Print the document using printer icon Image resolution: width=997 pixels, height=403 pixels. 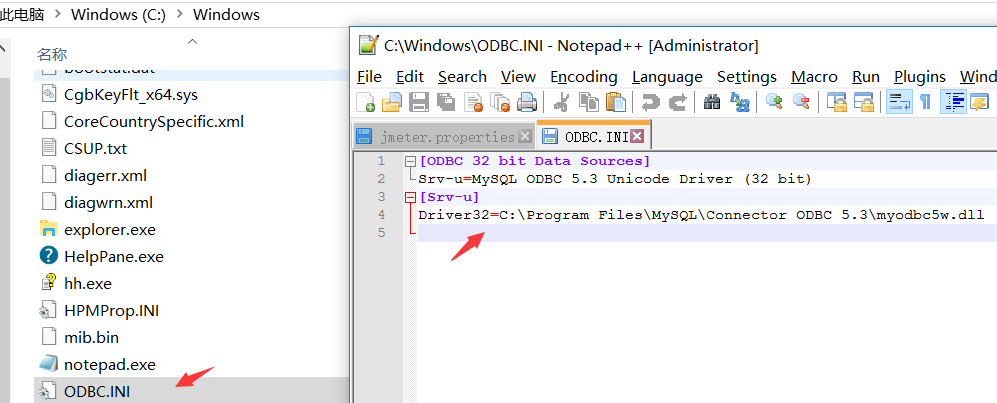coord(528,101)
